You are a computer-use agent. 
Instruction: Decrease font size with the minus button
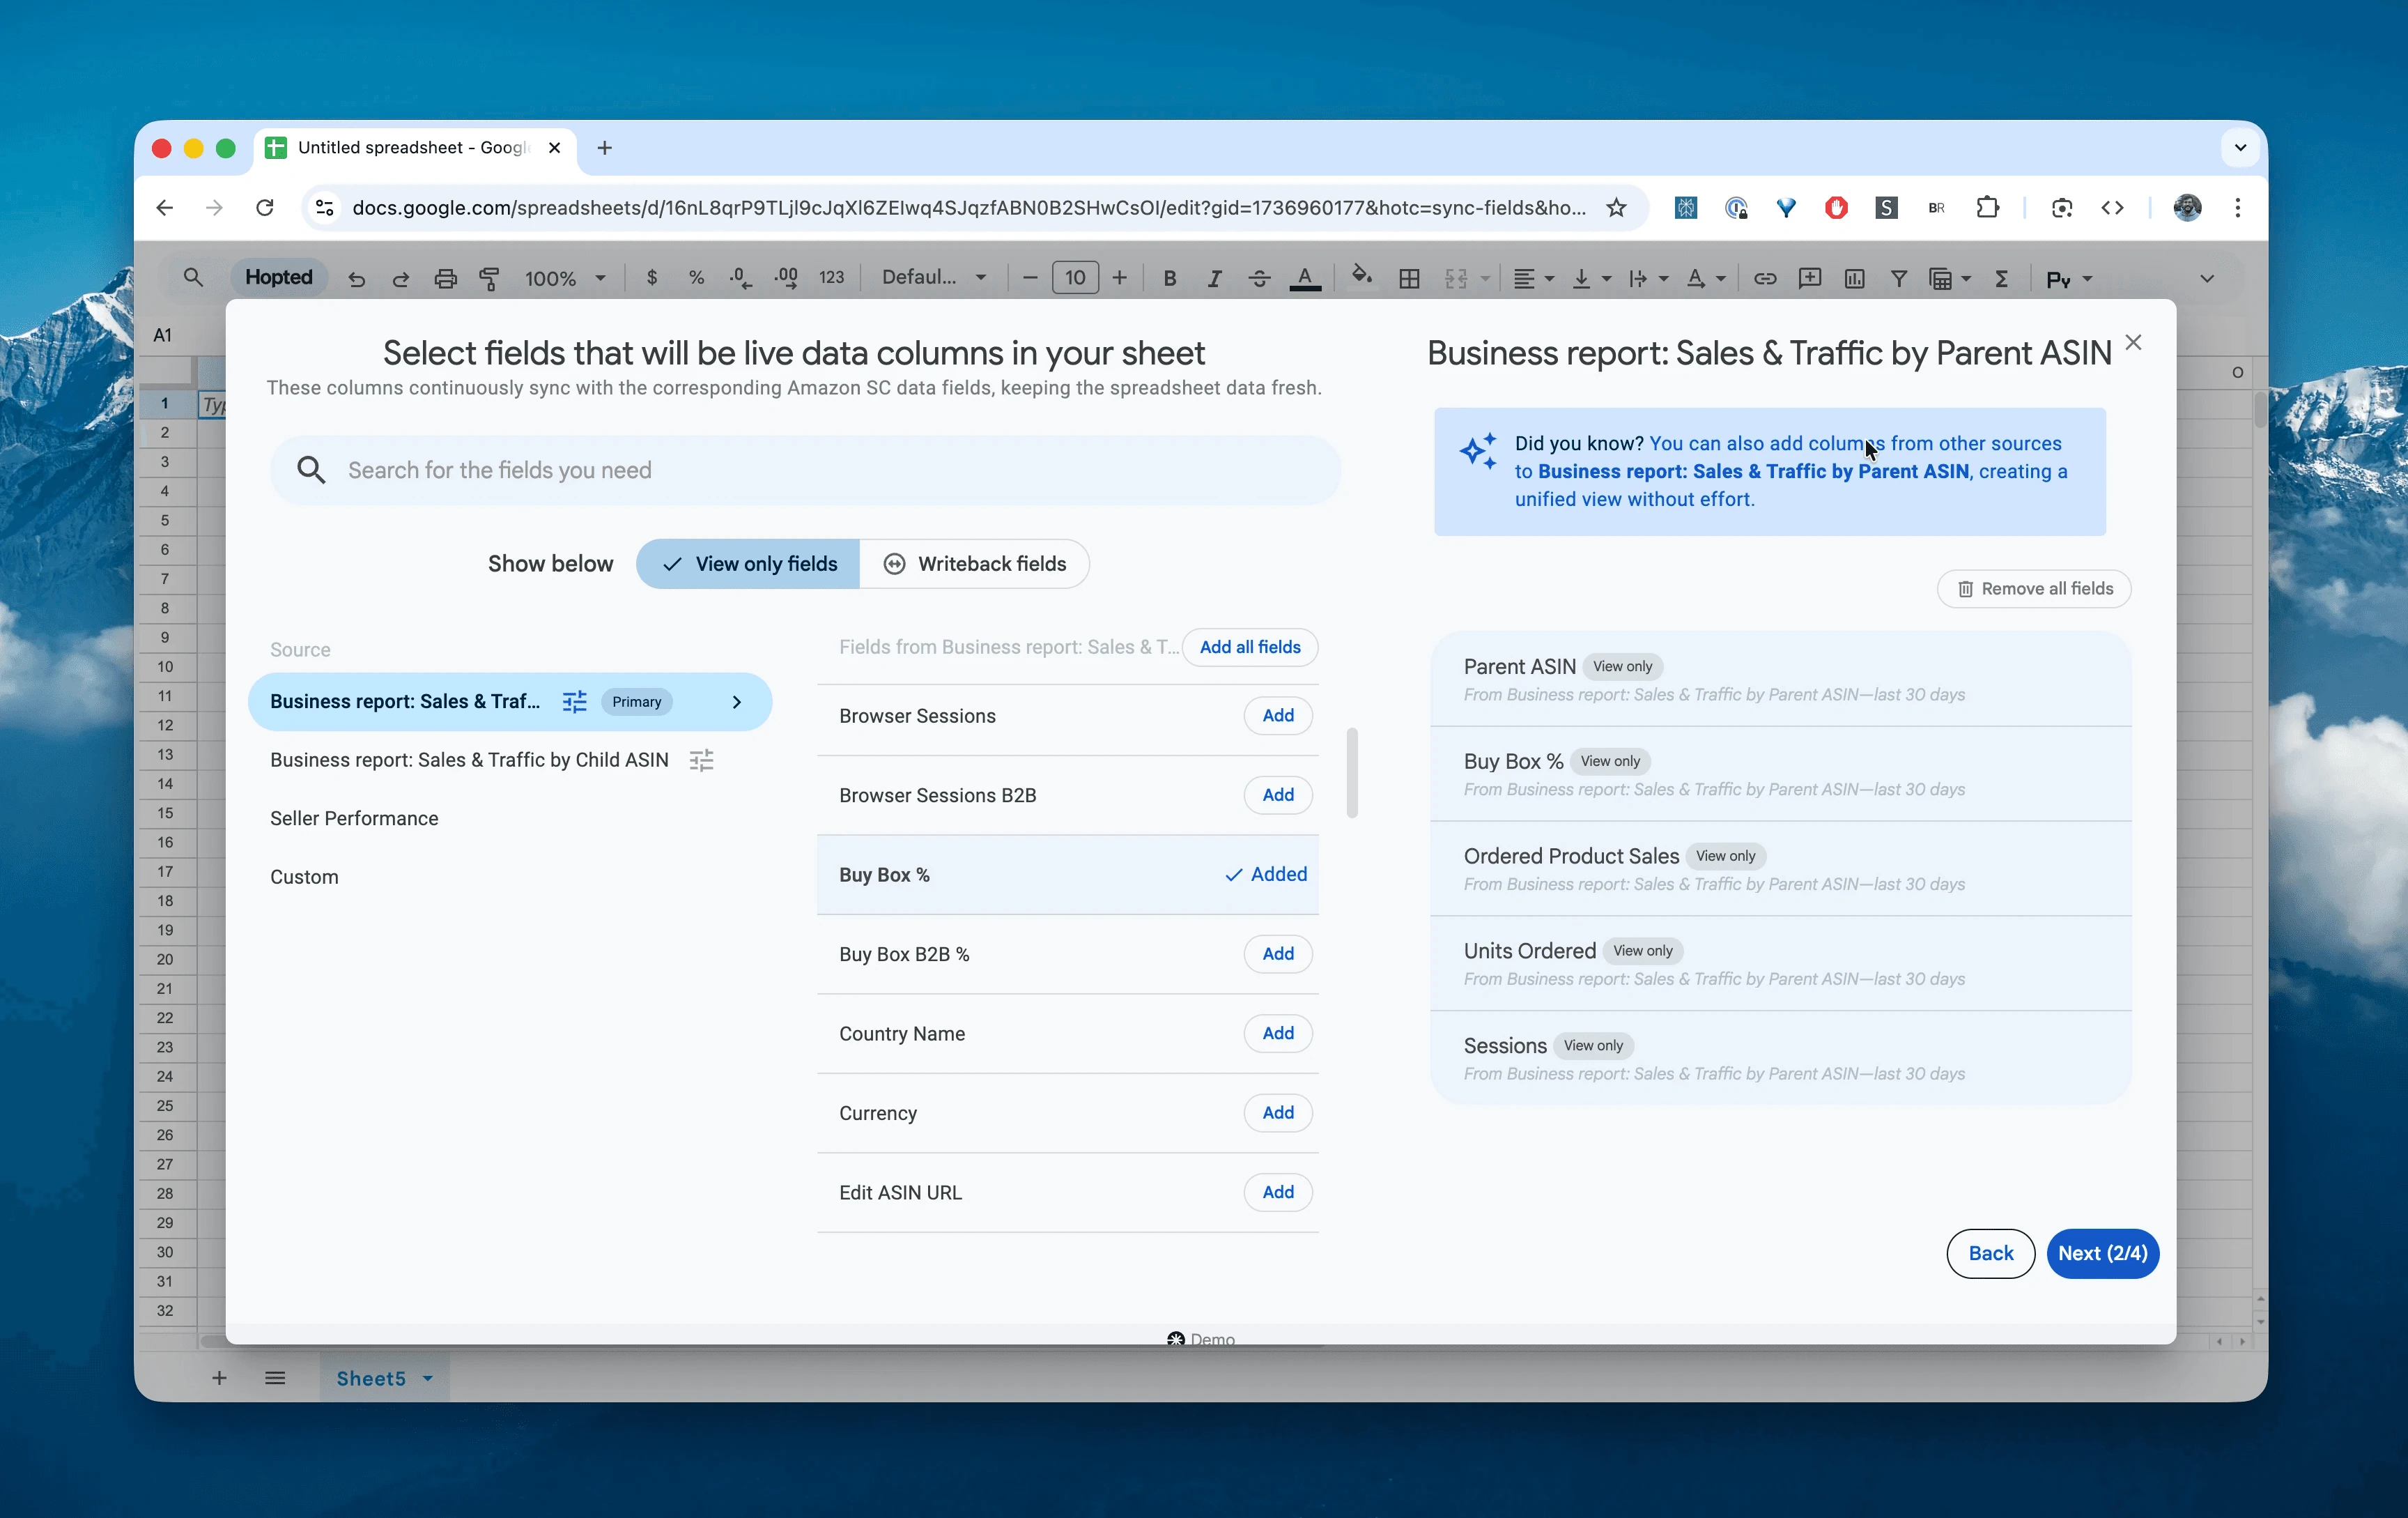(x=1030, y=278)
